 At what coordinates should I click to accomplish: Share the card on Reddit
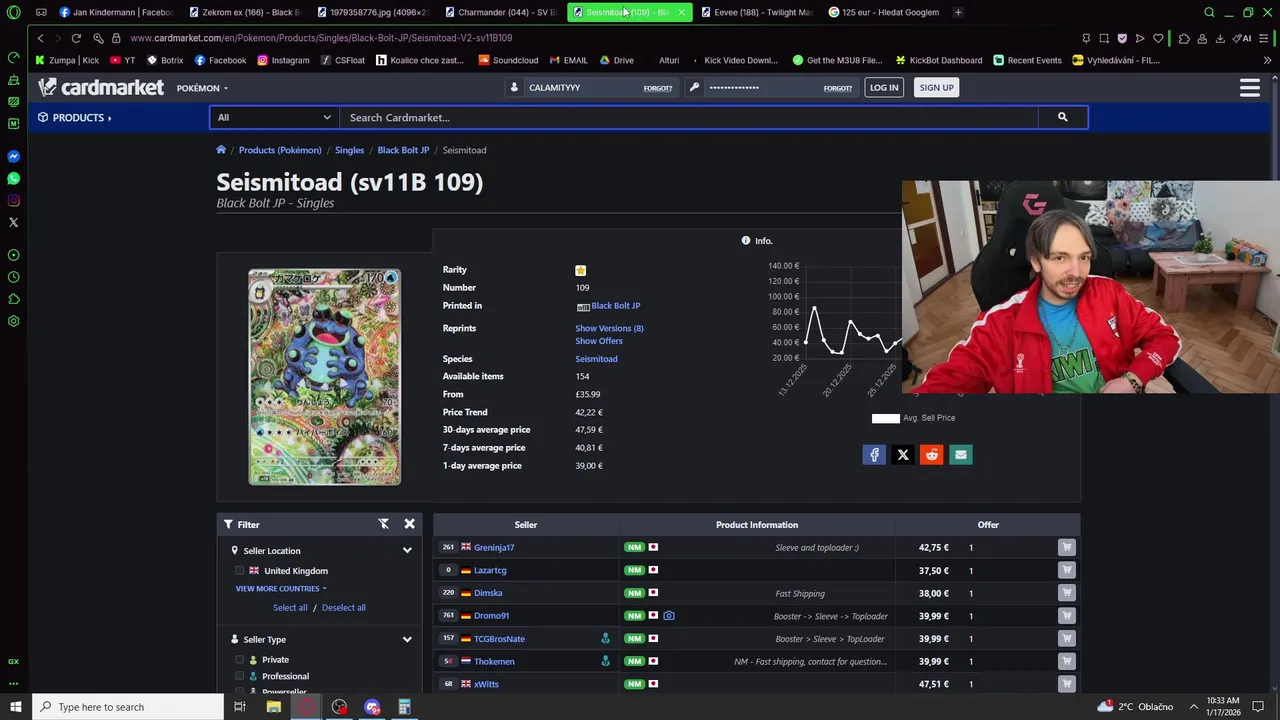932,455
